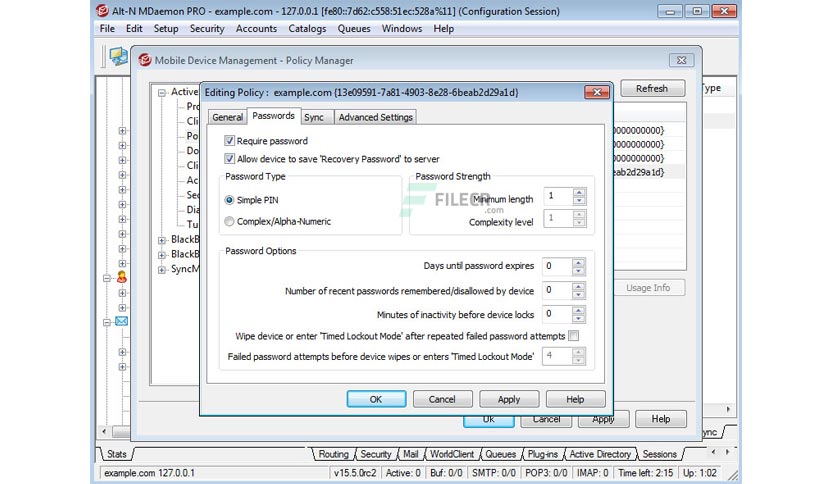Open the Sessions bottom tab
Image resolution: width=836 pixels, height=484 pixels.
click(x=660, y=454)
